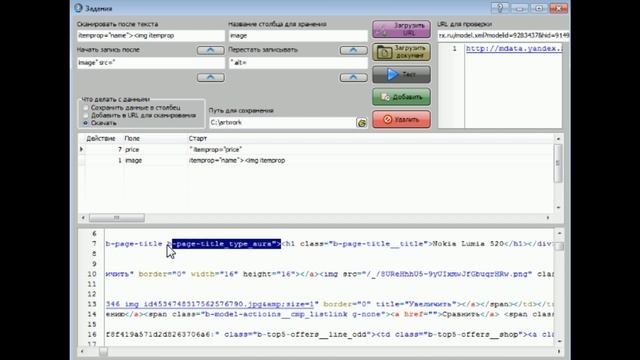640x360 pixels.
Task: Click the row selector arrow of the price row
Action: pos(81,149)
